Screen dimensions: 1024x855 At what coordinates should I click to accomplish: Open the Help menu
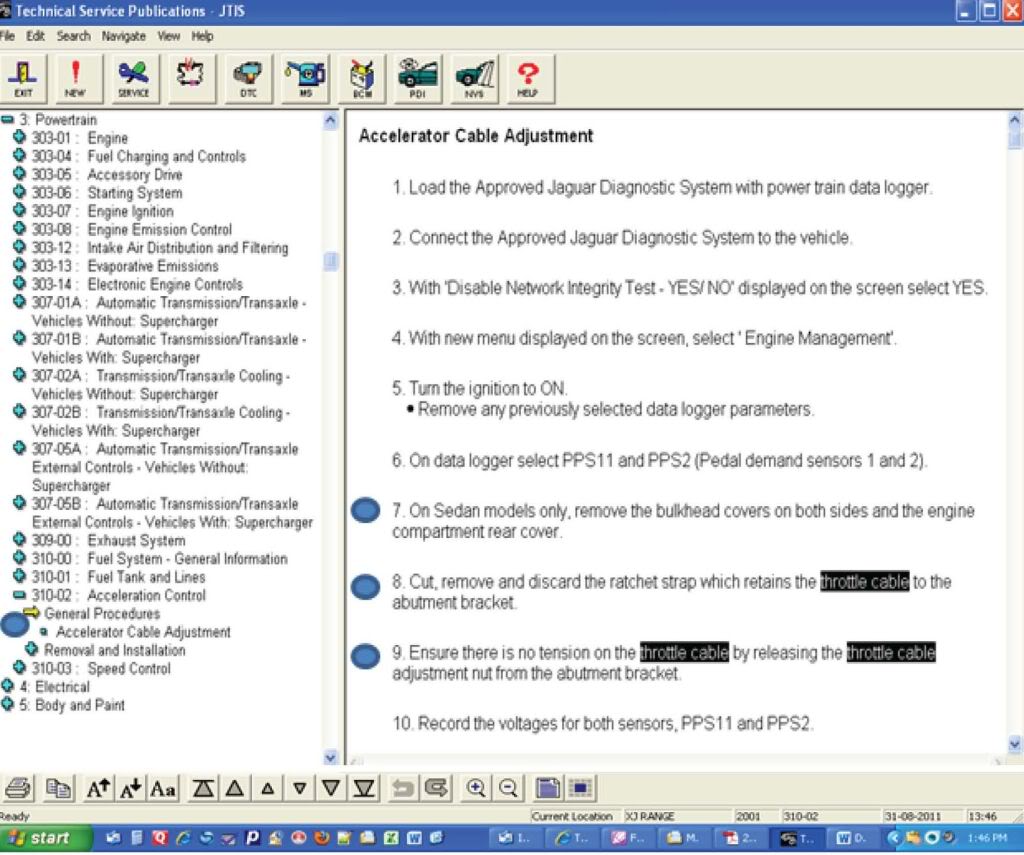tap(202, 36)
